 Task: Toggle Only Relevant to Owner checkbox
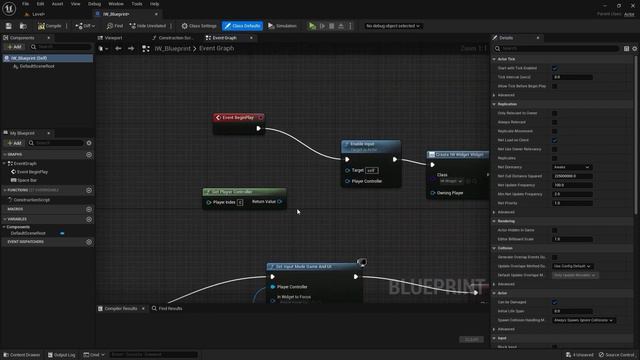[554, 113]
